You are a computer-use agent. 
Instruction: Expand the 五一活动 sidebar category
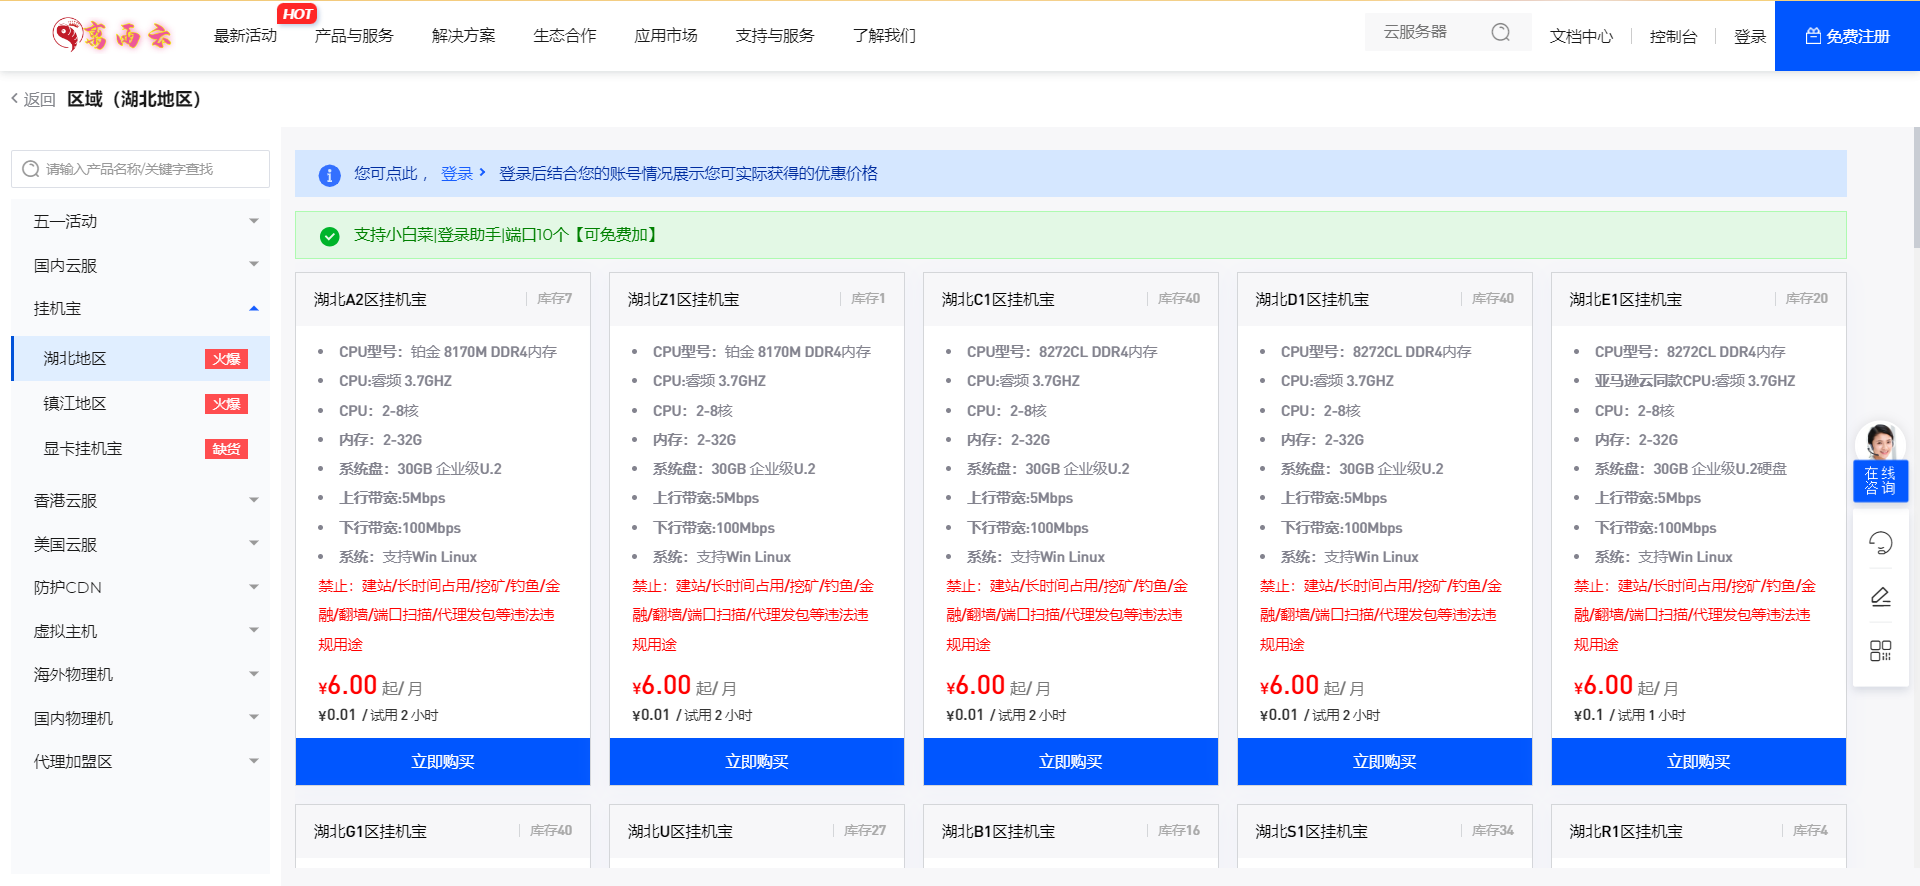pos(140,221)
